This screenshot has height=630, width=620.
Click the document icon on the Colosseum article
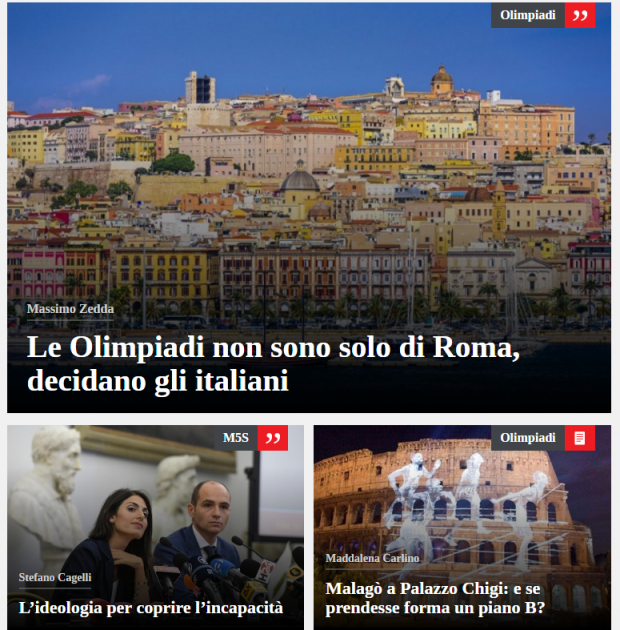pos(580,438)
